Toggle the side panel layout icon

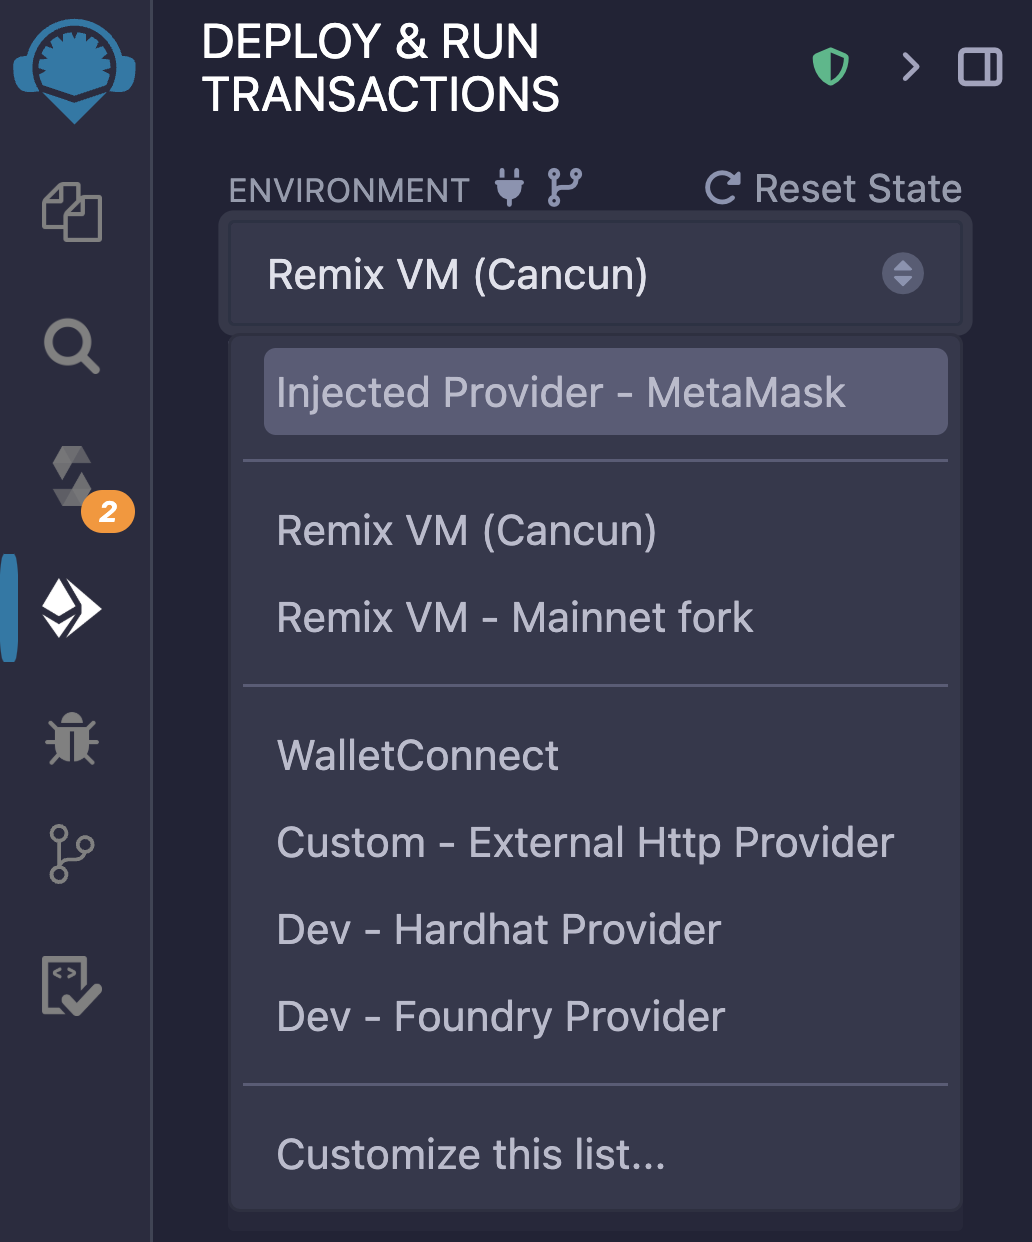click(980, 67)
